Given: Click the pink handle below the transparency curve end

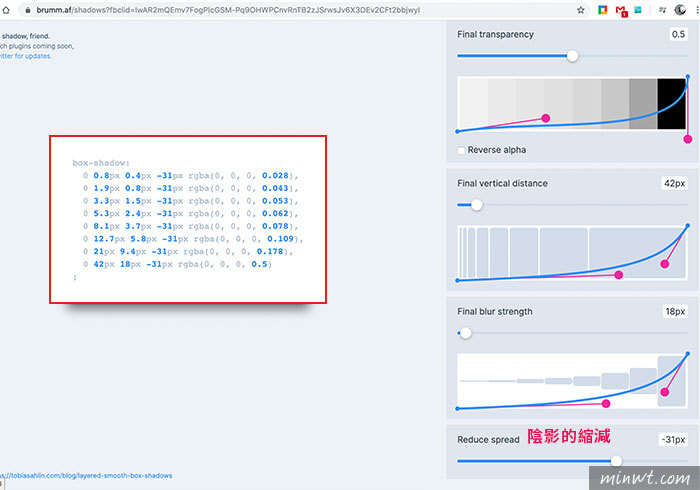Looking at the screenshot, I should (688, 139).
